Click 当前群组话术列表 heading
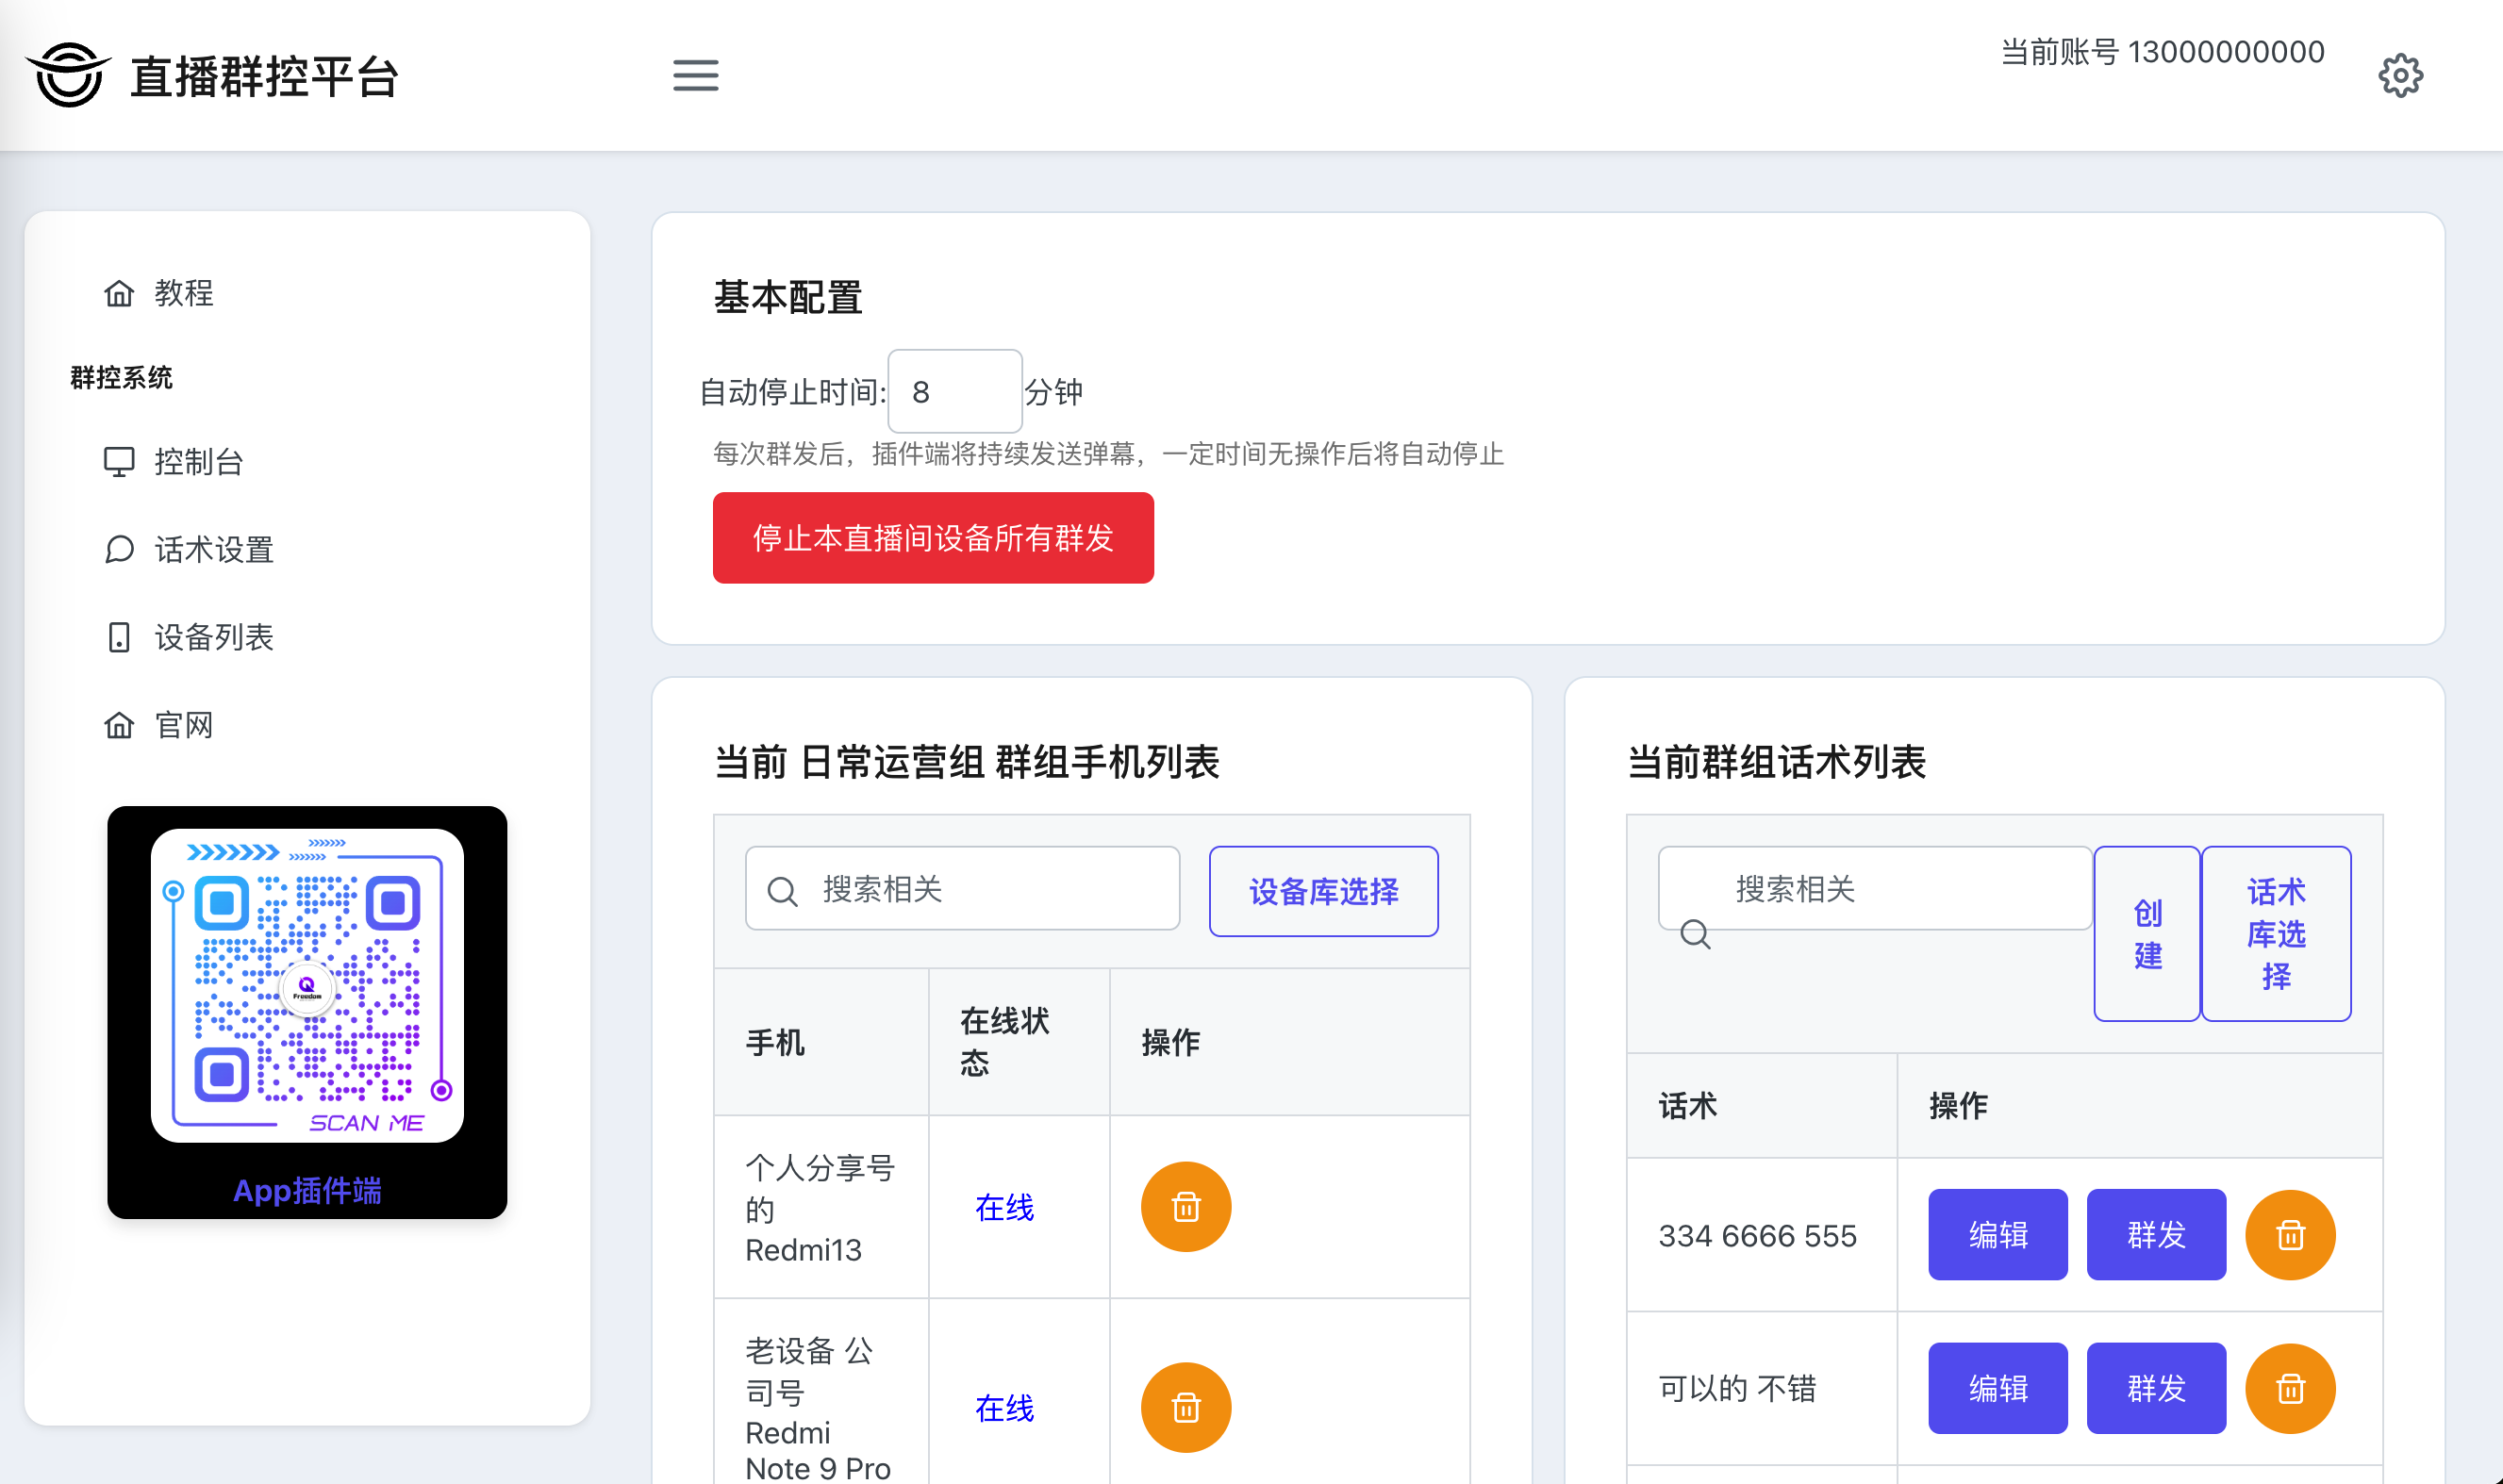Image resolution: width=2503 pixels, height=1484 pixels. [x=1776, y=762]
